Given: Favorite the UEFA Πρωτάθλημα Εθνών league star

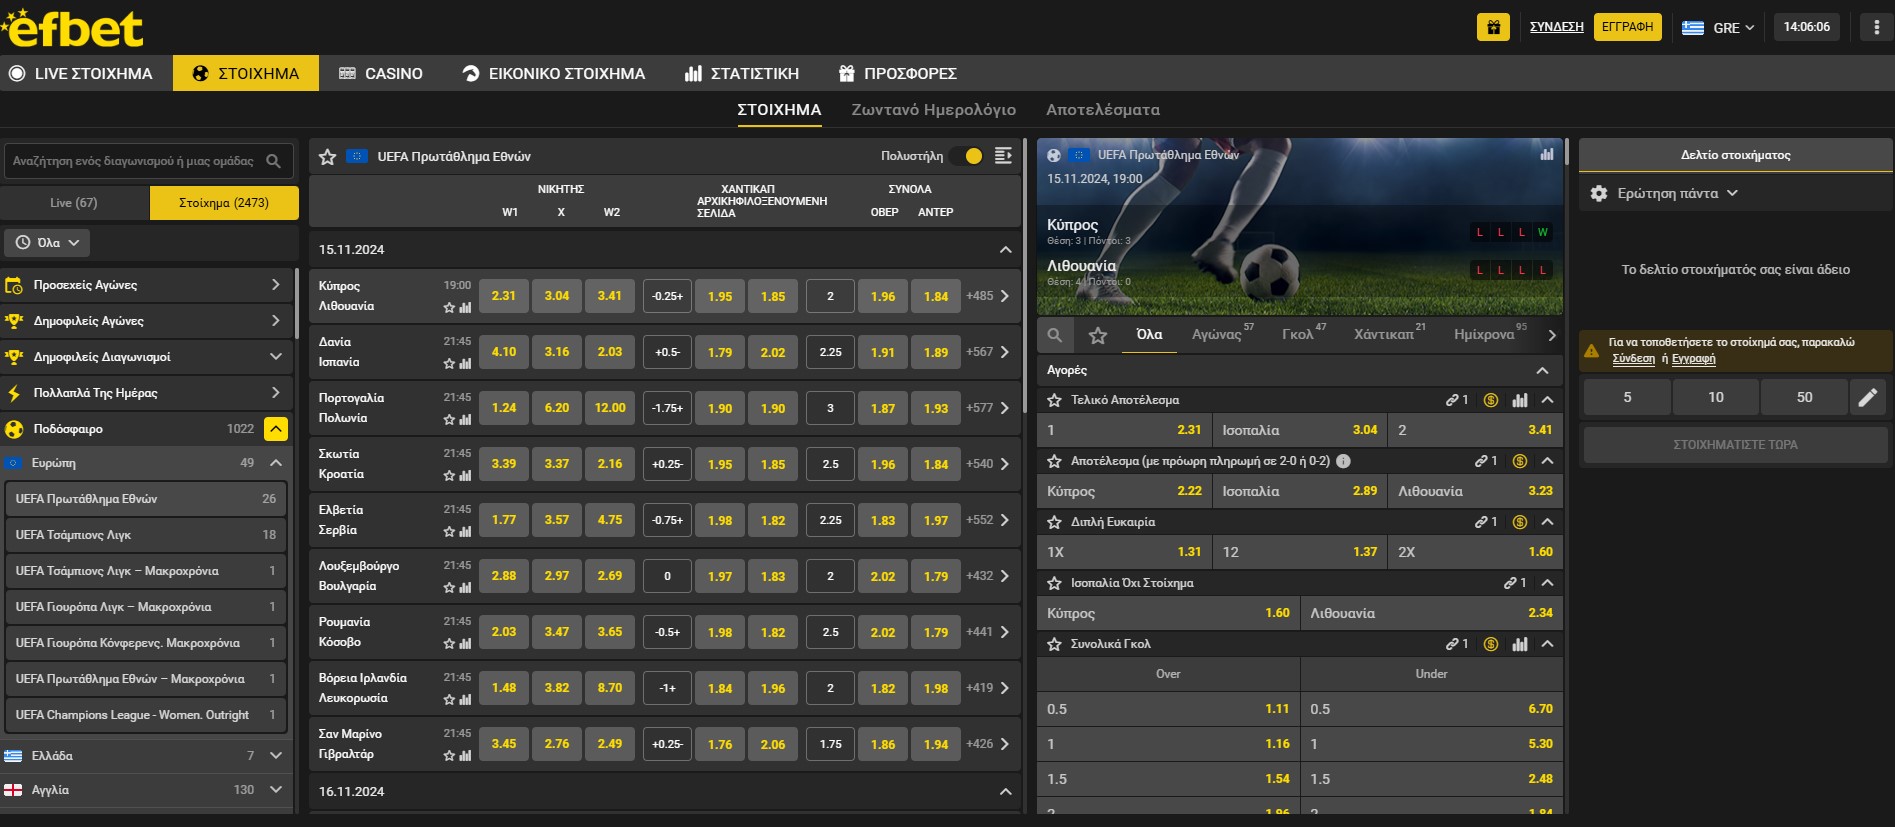Looking at the screenshot, I should click(327, 157).
